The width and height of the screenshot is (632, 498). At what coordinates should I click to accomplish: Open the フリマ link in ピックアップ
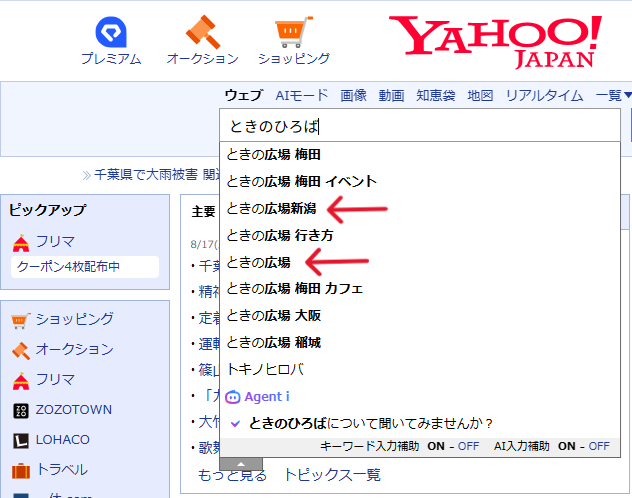55,242
